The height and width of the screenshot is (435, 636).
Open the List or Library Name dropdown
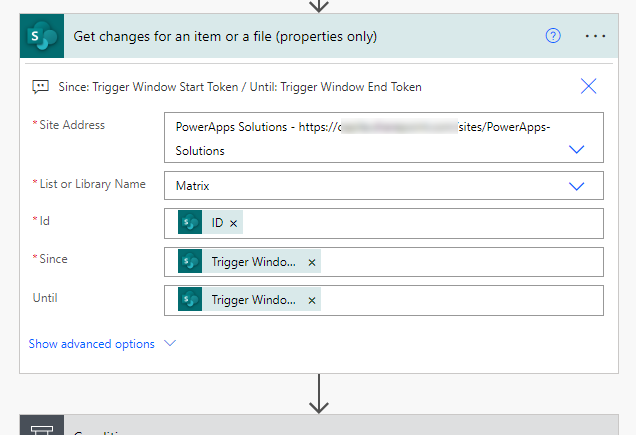(x=576, y=186)
